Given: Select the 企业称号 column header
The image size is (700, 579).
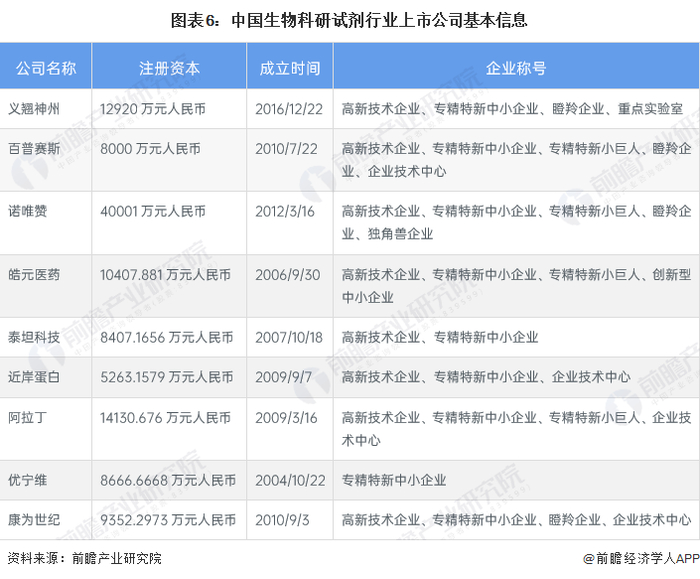Looking at the screenshot, I should pos(516,68).
